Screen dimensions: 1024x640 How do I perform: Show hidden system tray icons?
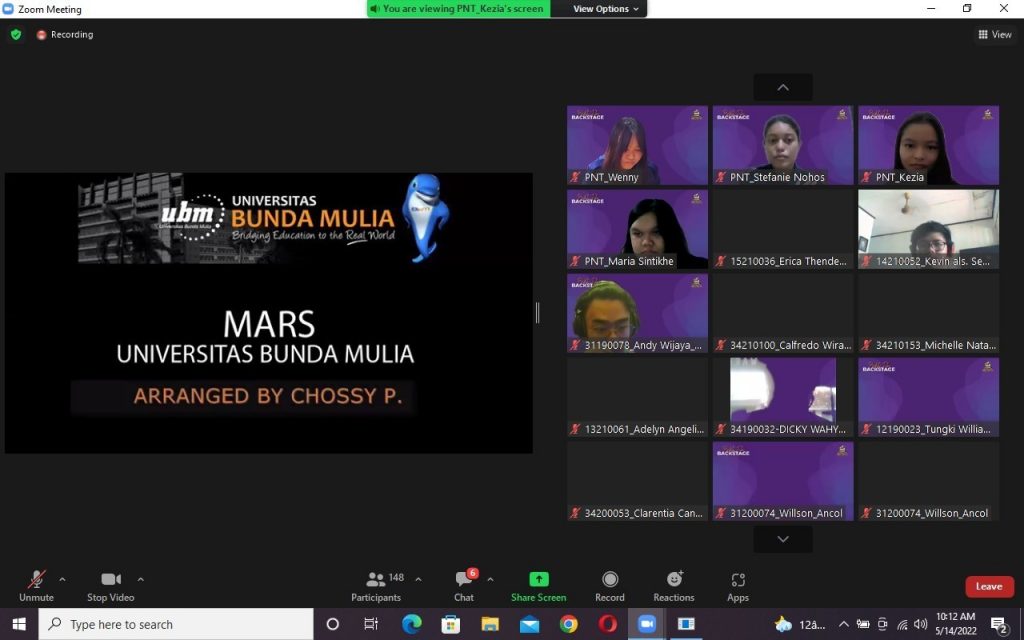click(x=843, y=624)
